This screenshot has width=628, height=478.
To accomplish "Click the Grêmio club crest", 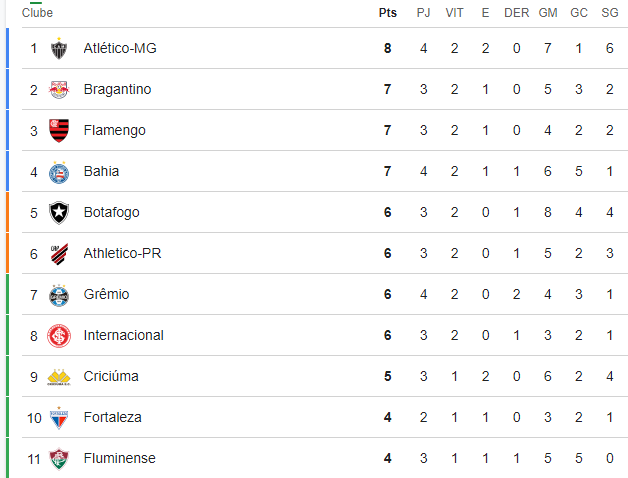I will [59, 295].
